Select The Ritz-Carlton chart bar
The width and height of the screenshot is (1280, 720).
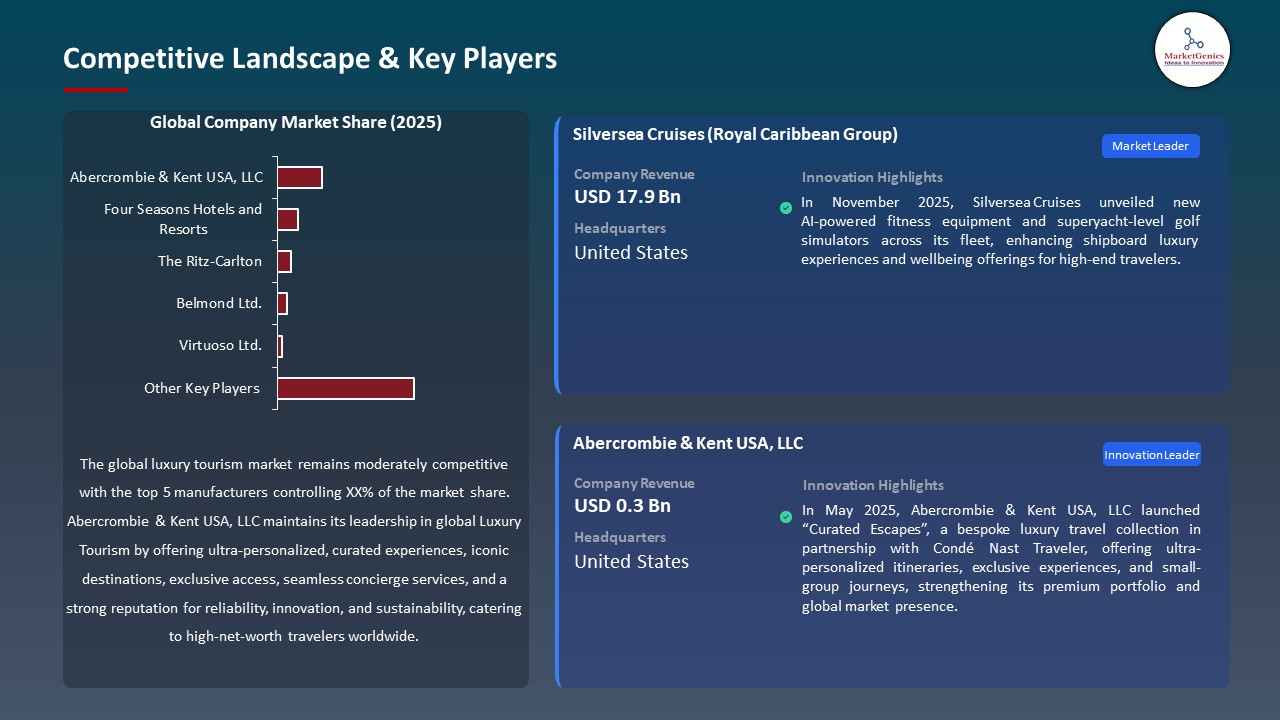284,261
